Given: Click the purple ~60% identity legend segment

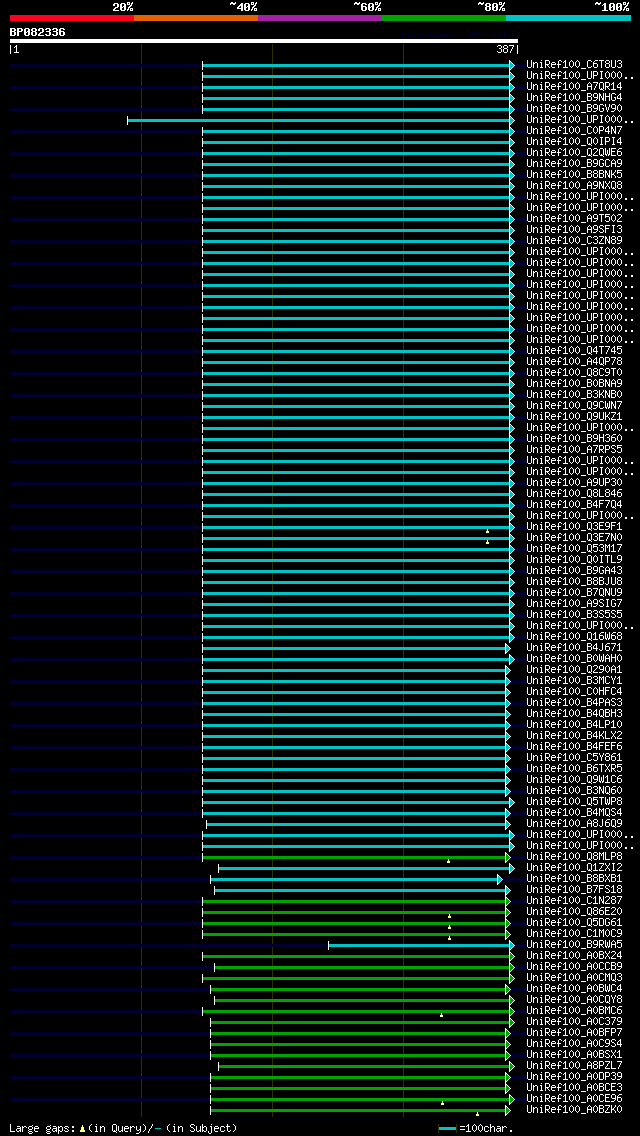Looking at the screenshot, I should point(320,17).
